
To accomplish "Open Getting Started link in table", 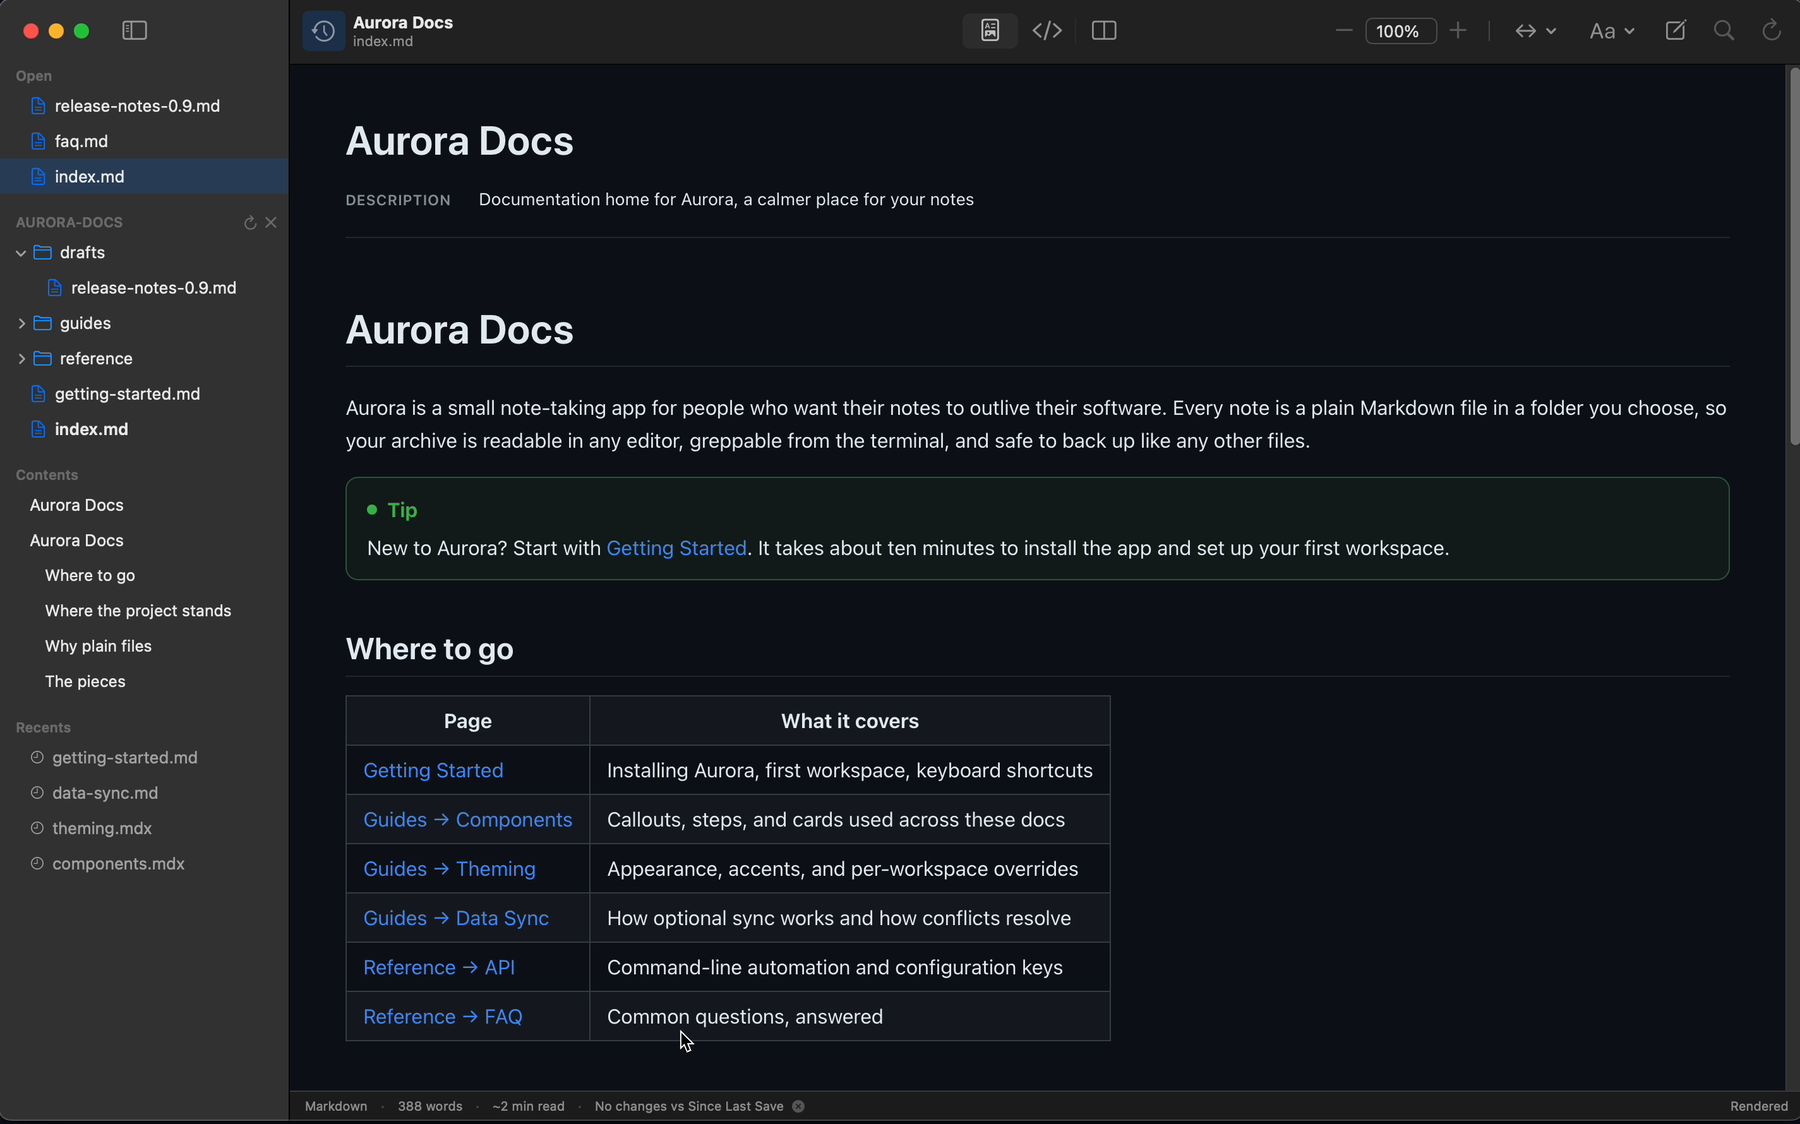I will pos(433,771).
